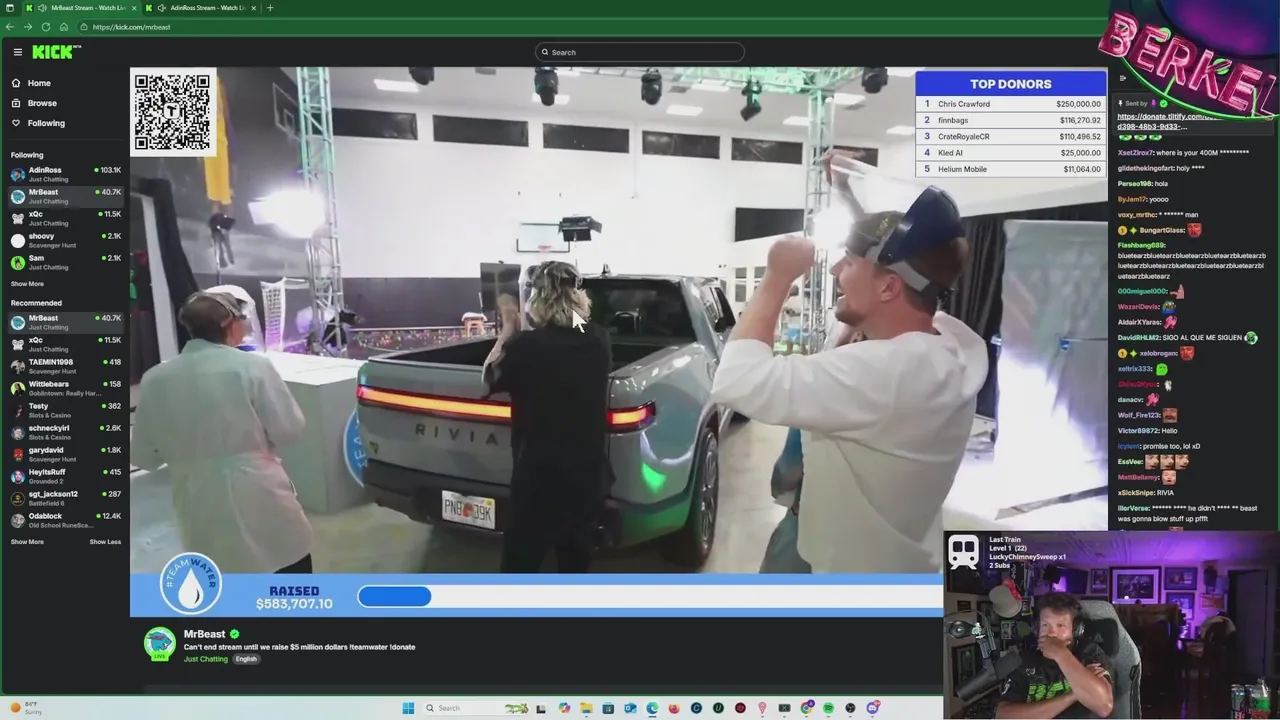Show more Recommended channels
Image resolution: width=1280 pixels, height=720 pixels.
pyautogui.click(x=27, y=542)
